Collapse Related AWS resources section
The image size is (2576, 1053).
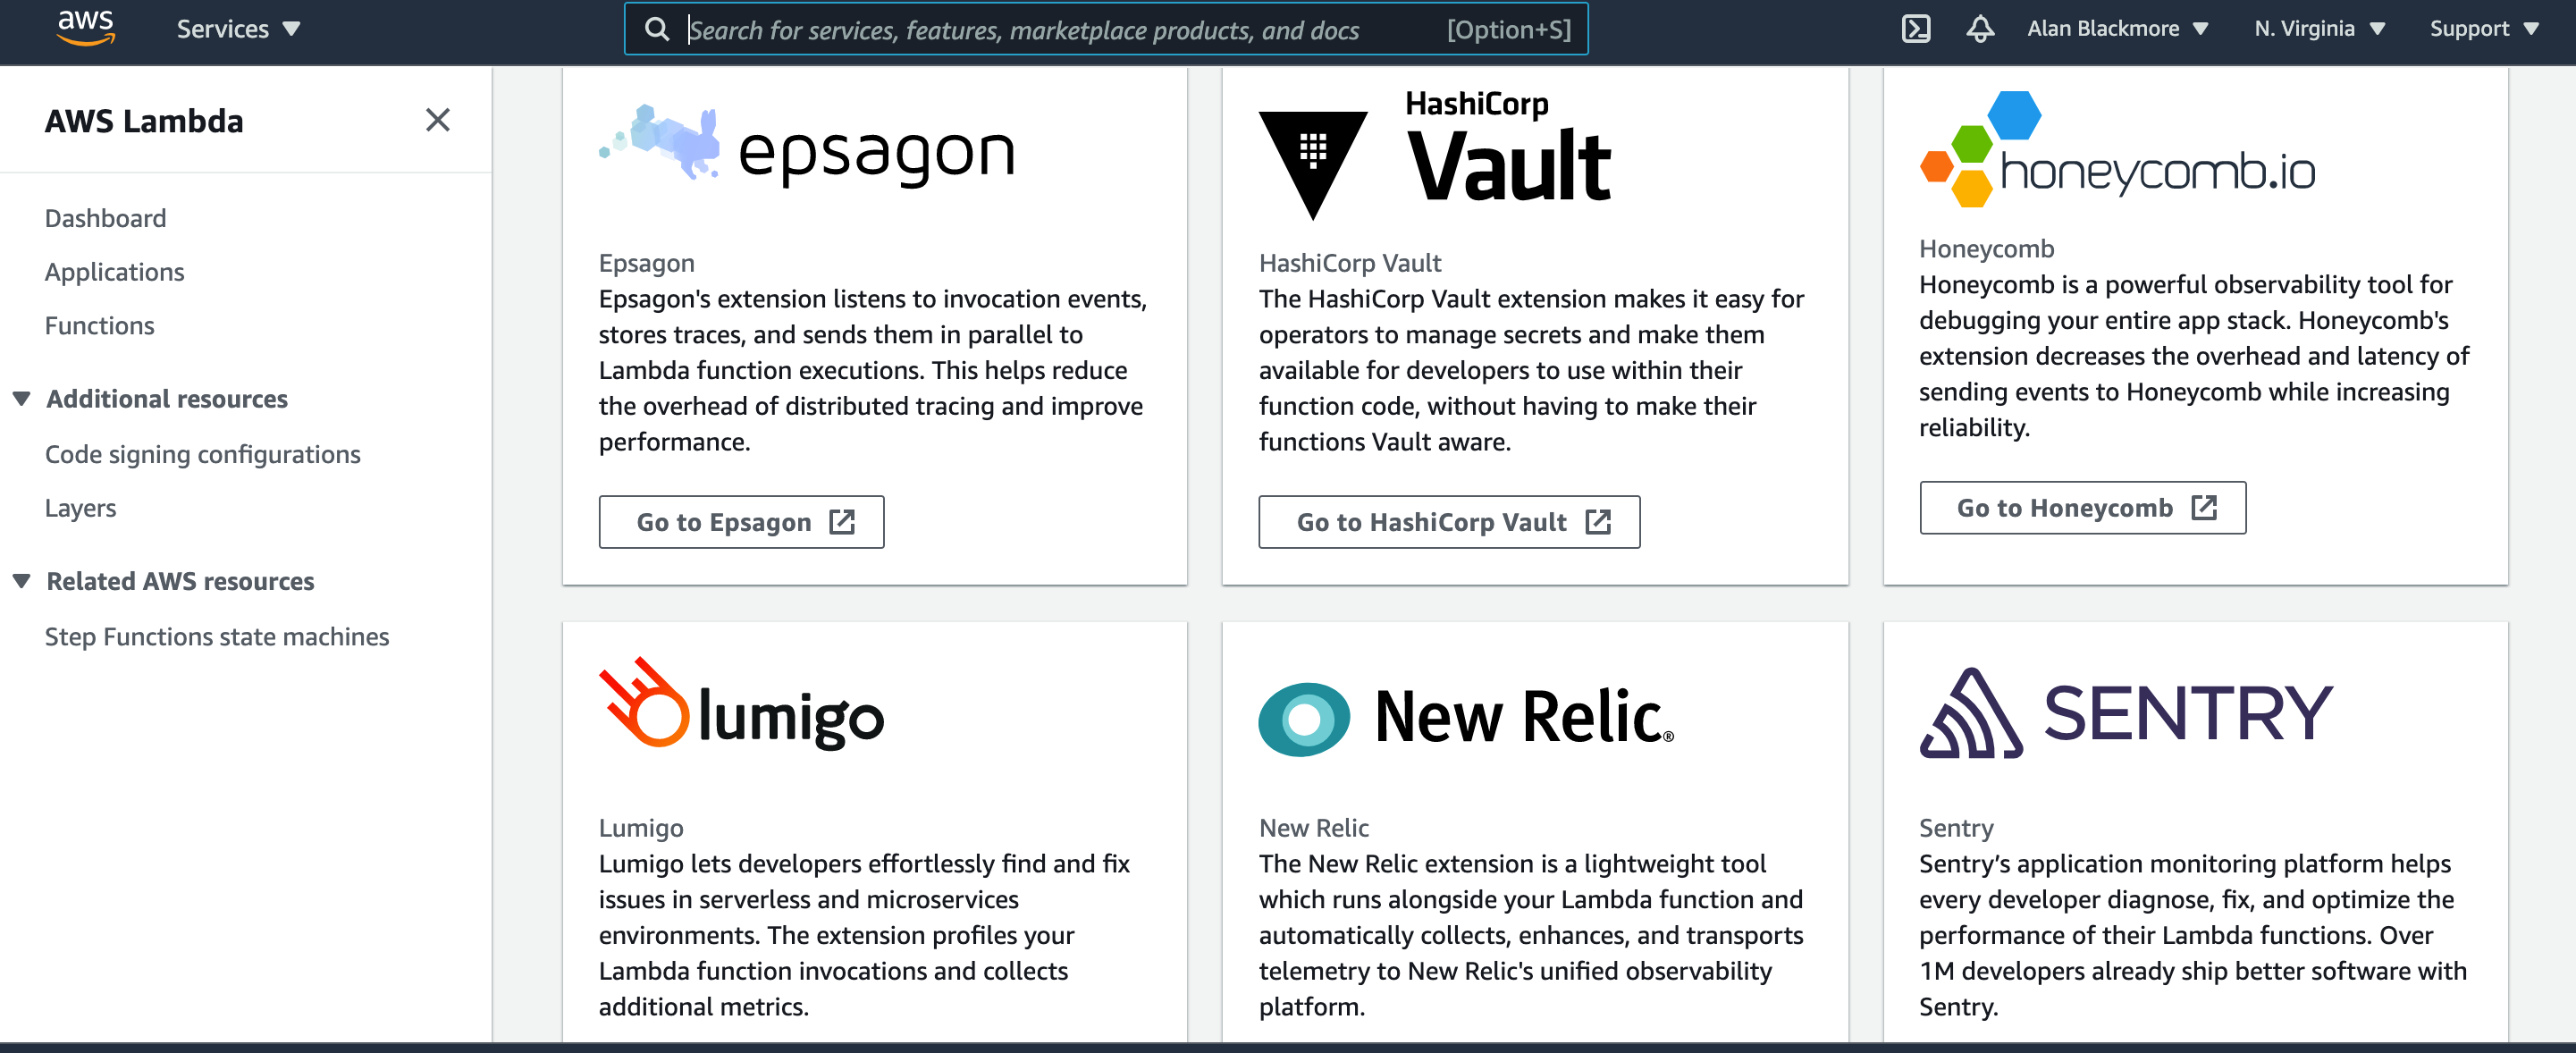pos(22,581)
